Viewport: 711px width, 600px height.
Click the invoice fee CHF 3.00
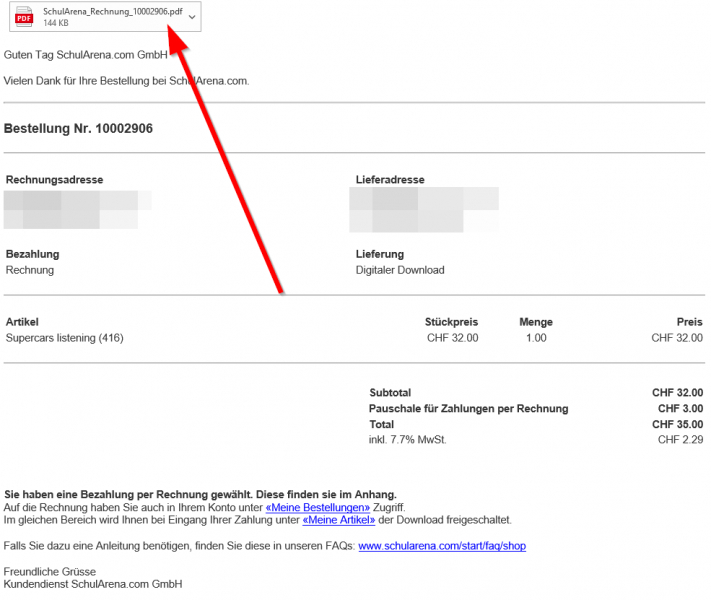(681, 409)
